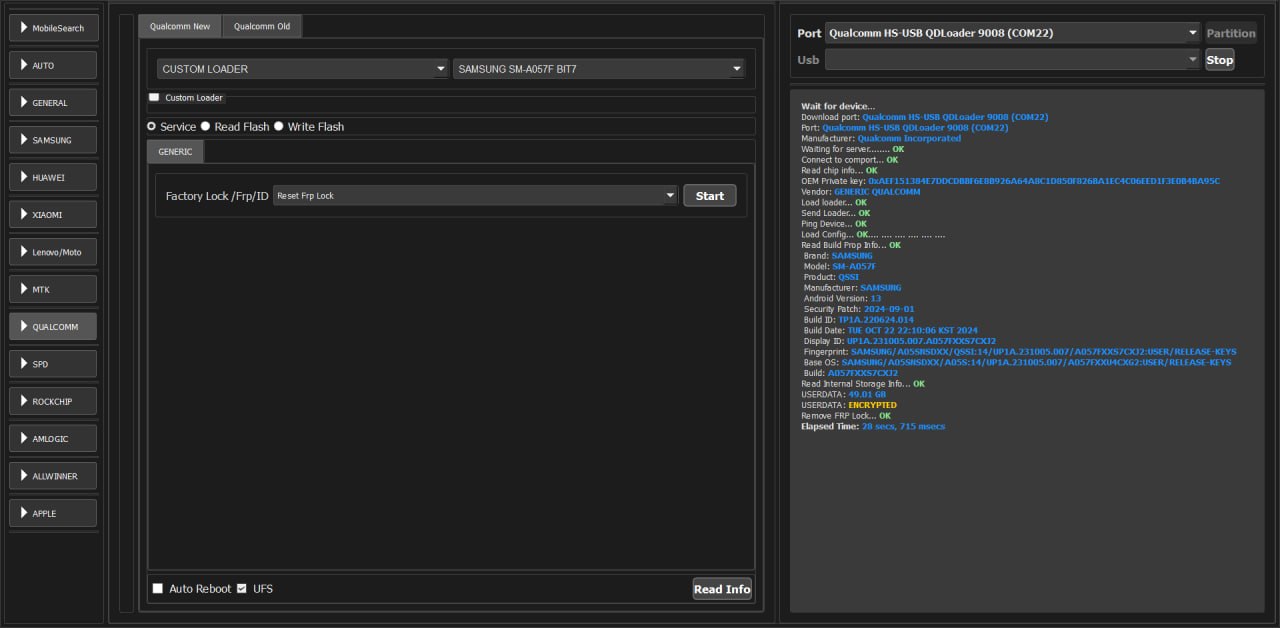Open the AUTO sidebar section

[54, 65]
